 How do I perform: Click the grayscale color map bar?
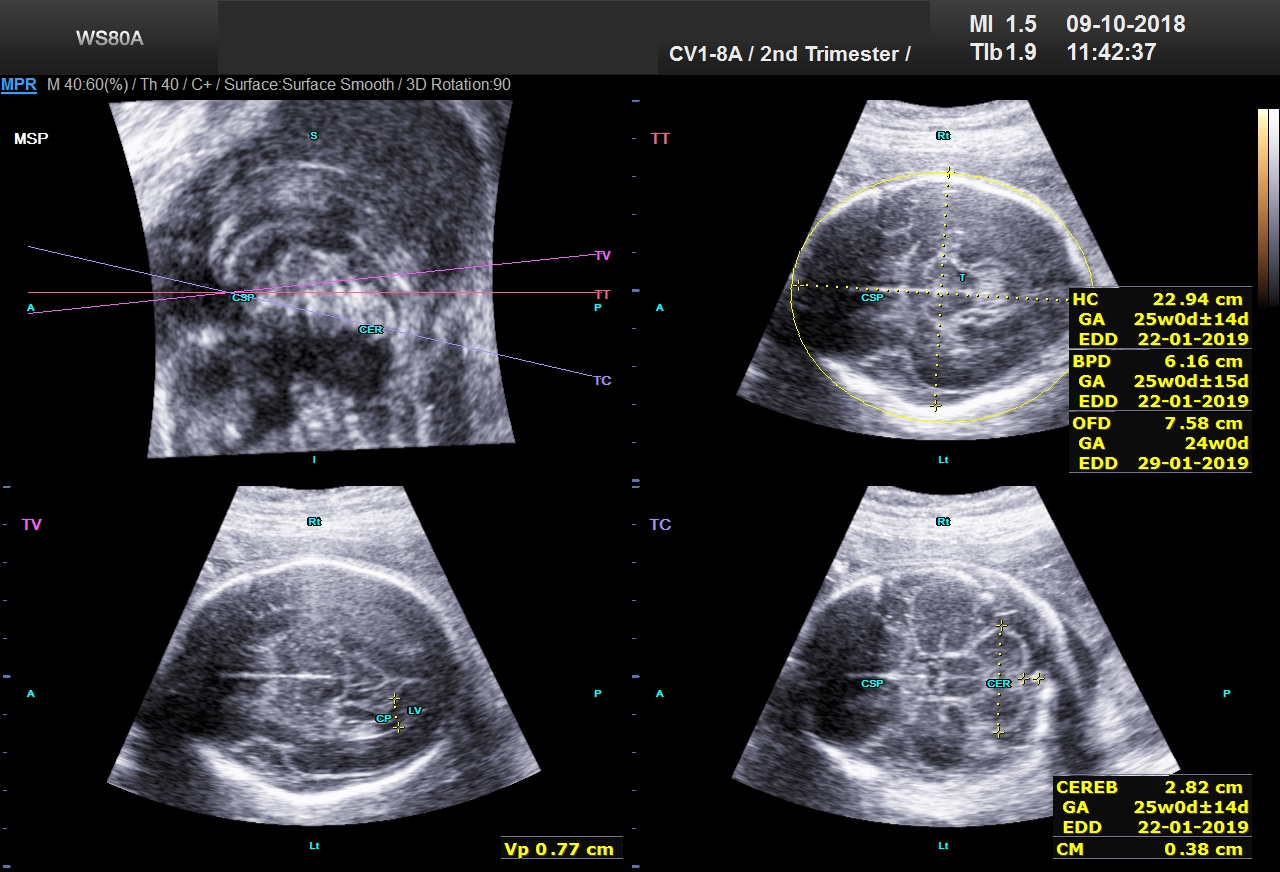pos(1267,205)
